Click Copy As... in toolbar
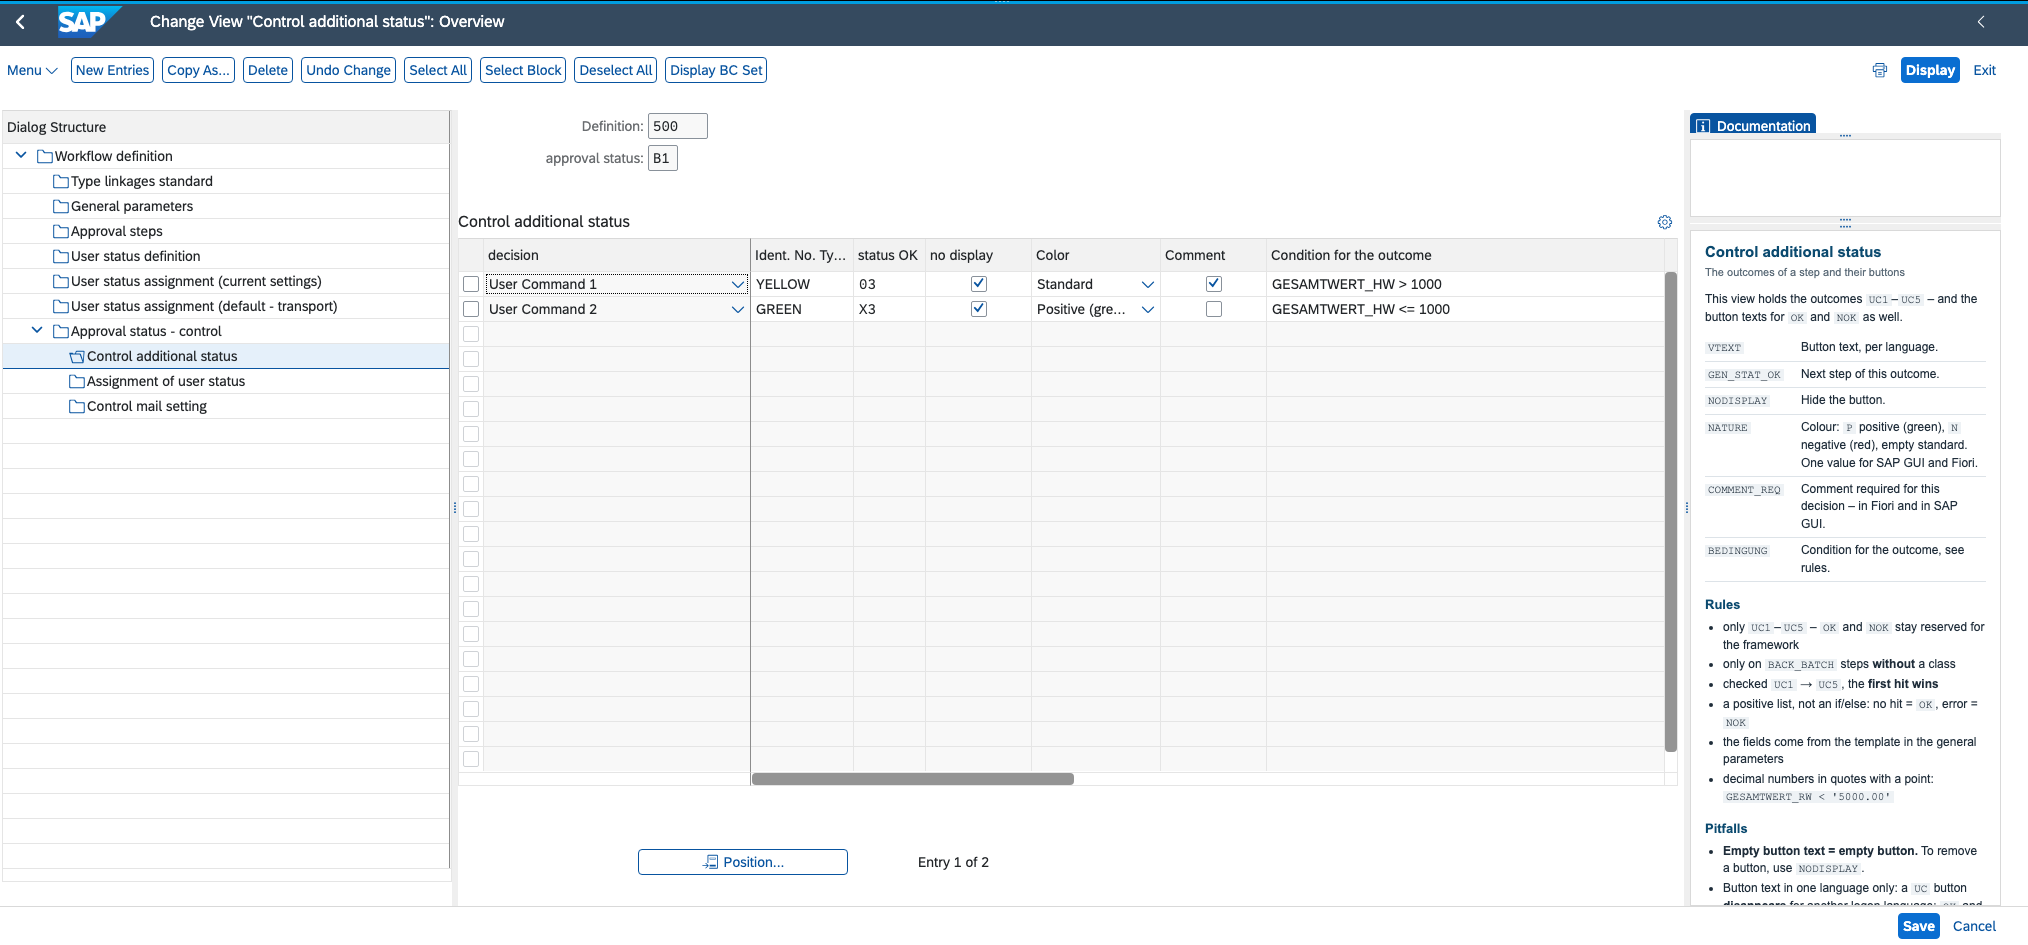The width and height of the screenshot is (2028, 945). point(198,70)
